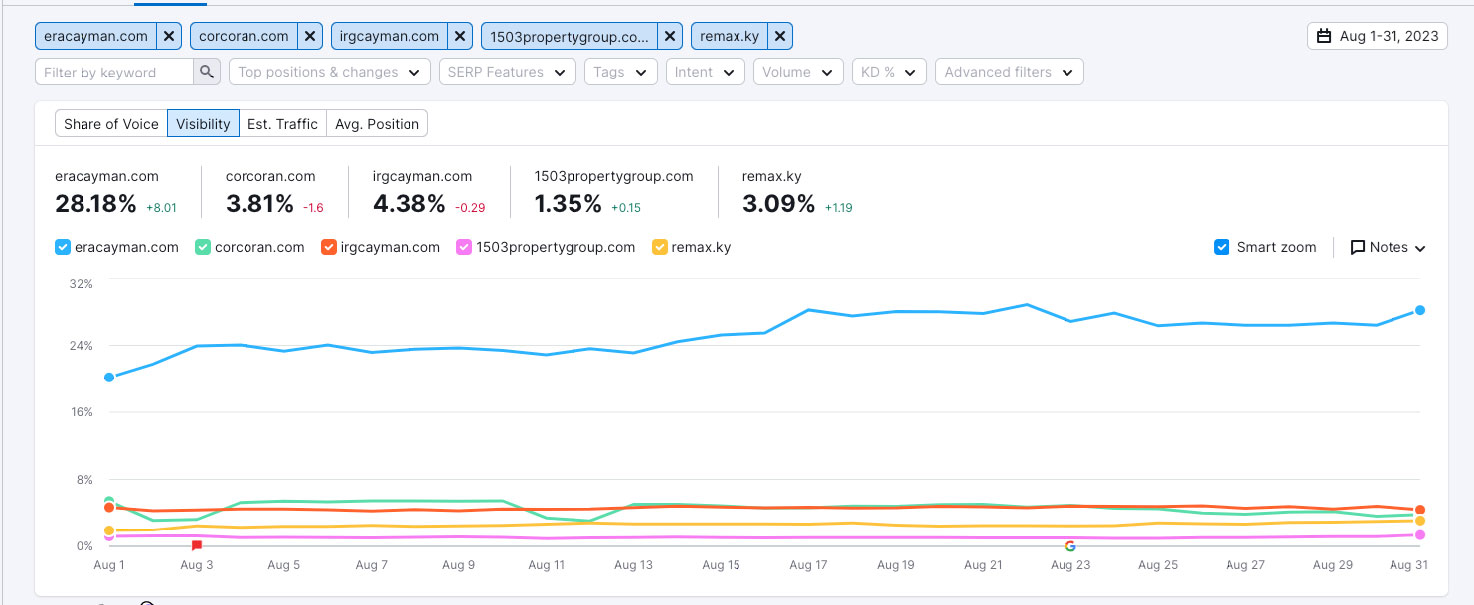Screen dimensions: 1474x605
Task: Expand the Advanced filters dropdown
Action: (1009, 72)
